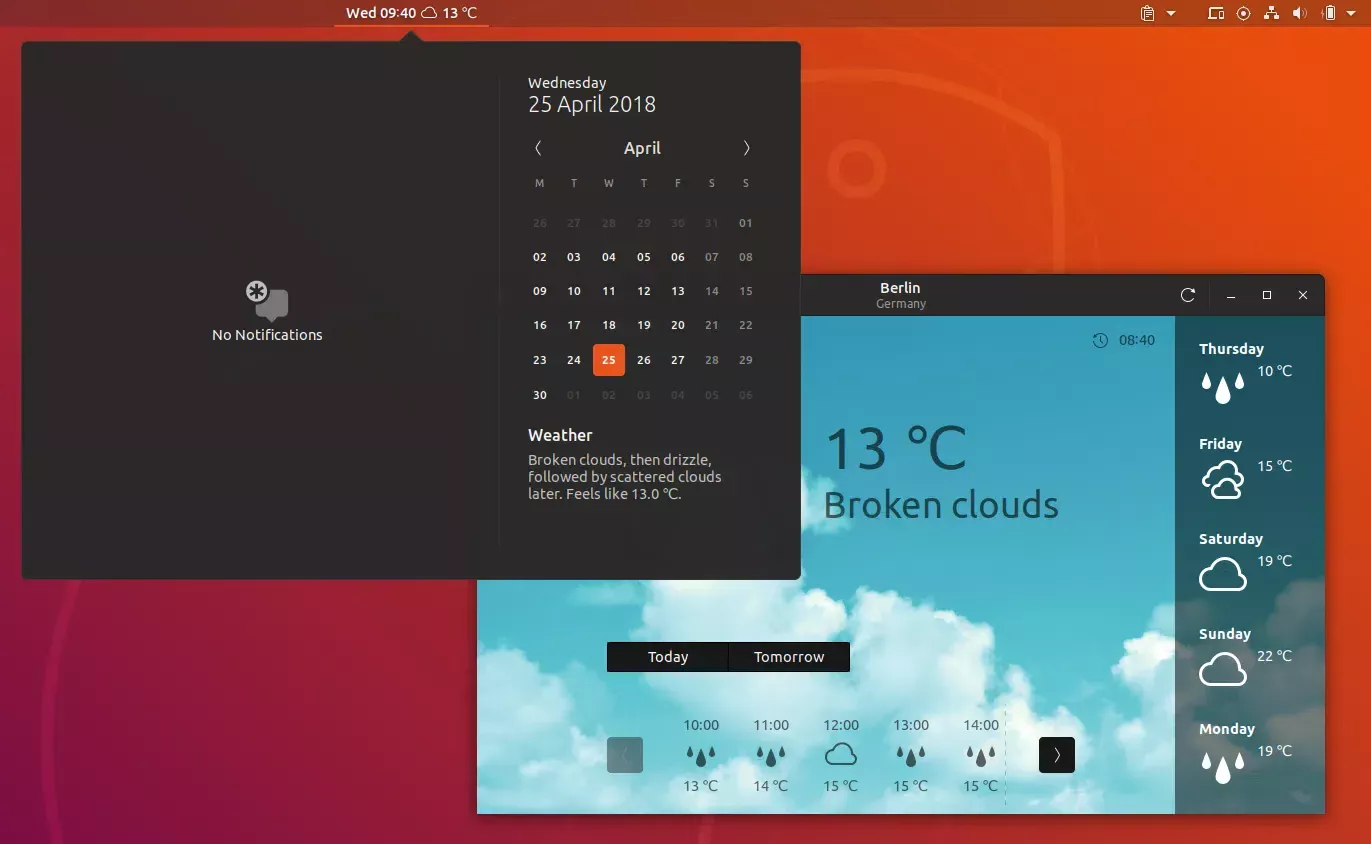The height and width of the screenshot is (844, 1371).
Task: Select Saturday cloud forecast icon
Action: [x=1222, y=575]
